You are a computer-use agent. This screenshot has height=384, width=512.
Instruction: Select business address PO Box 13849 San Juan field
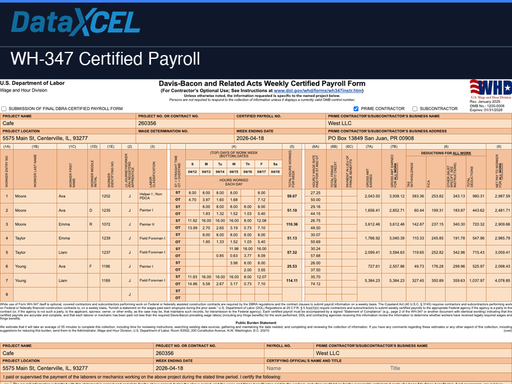(x=419, y=138)
